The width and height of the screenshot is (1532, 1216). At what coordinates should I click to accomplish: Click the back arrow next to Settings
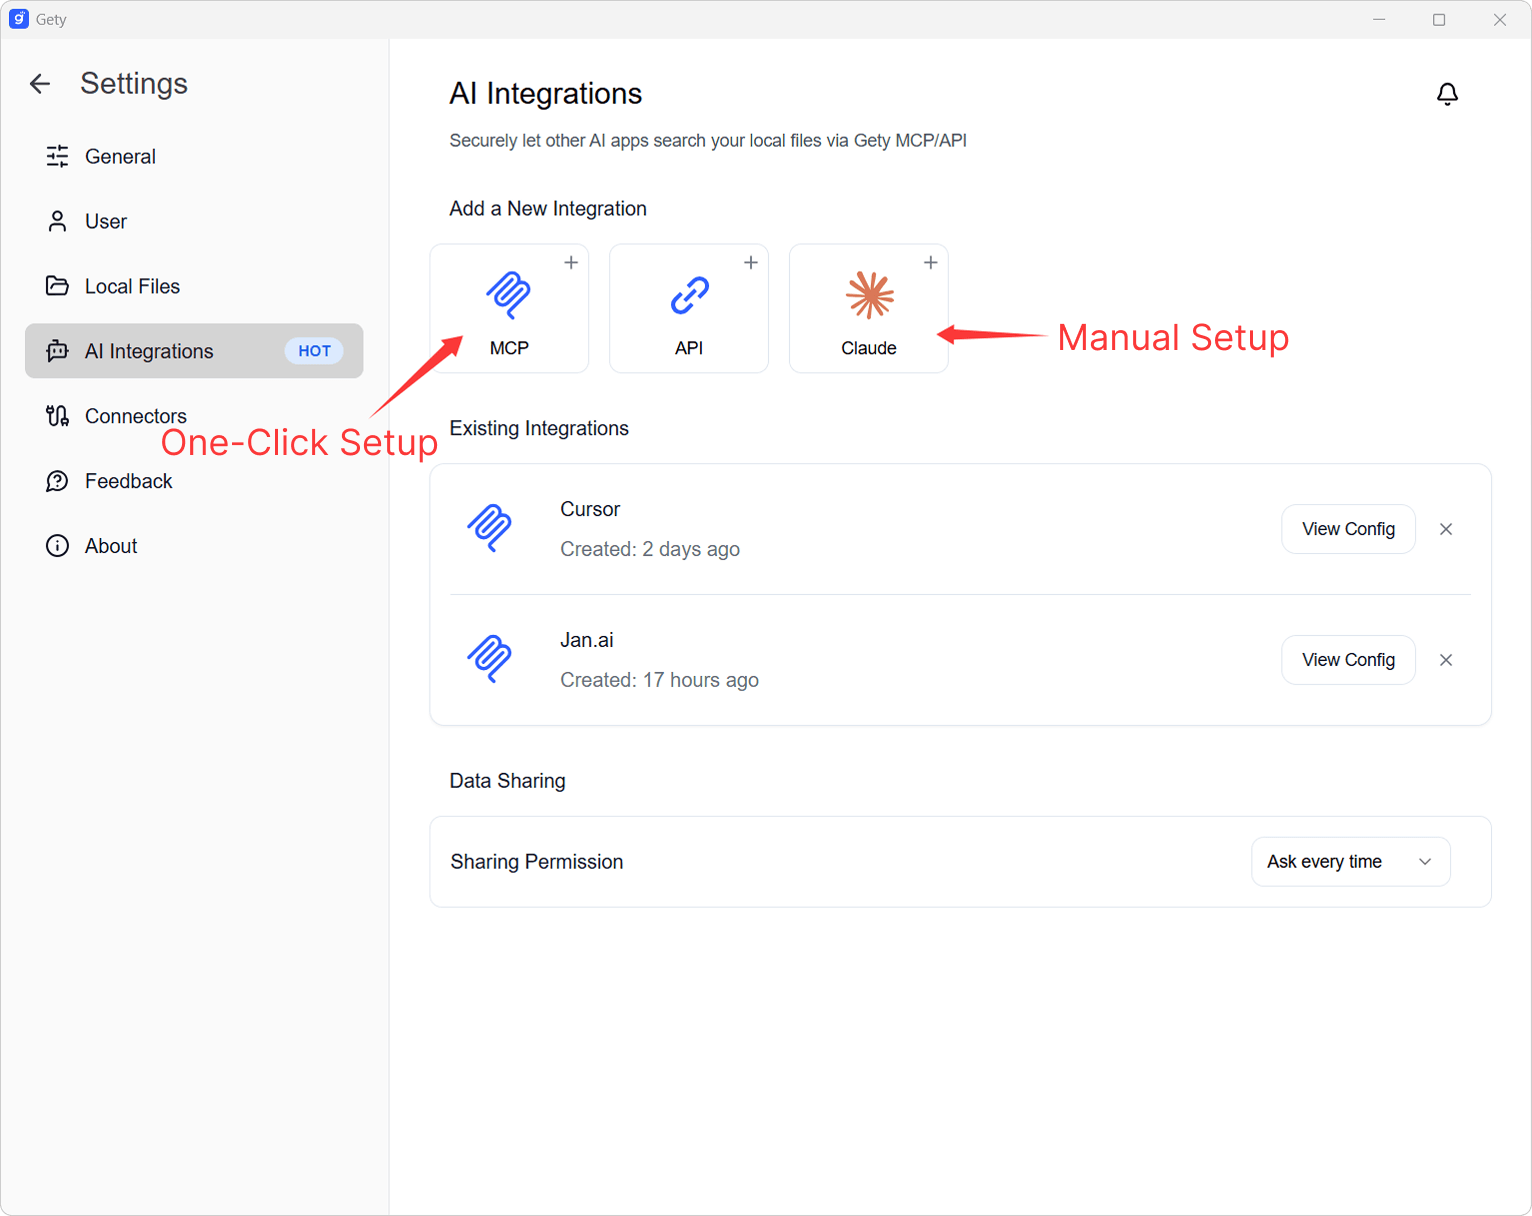click(x=40, y=84)
